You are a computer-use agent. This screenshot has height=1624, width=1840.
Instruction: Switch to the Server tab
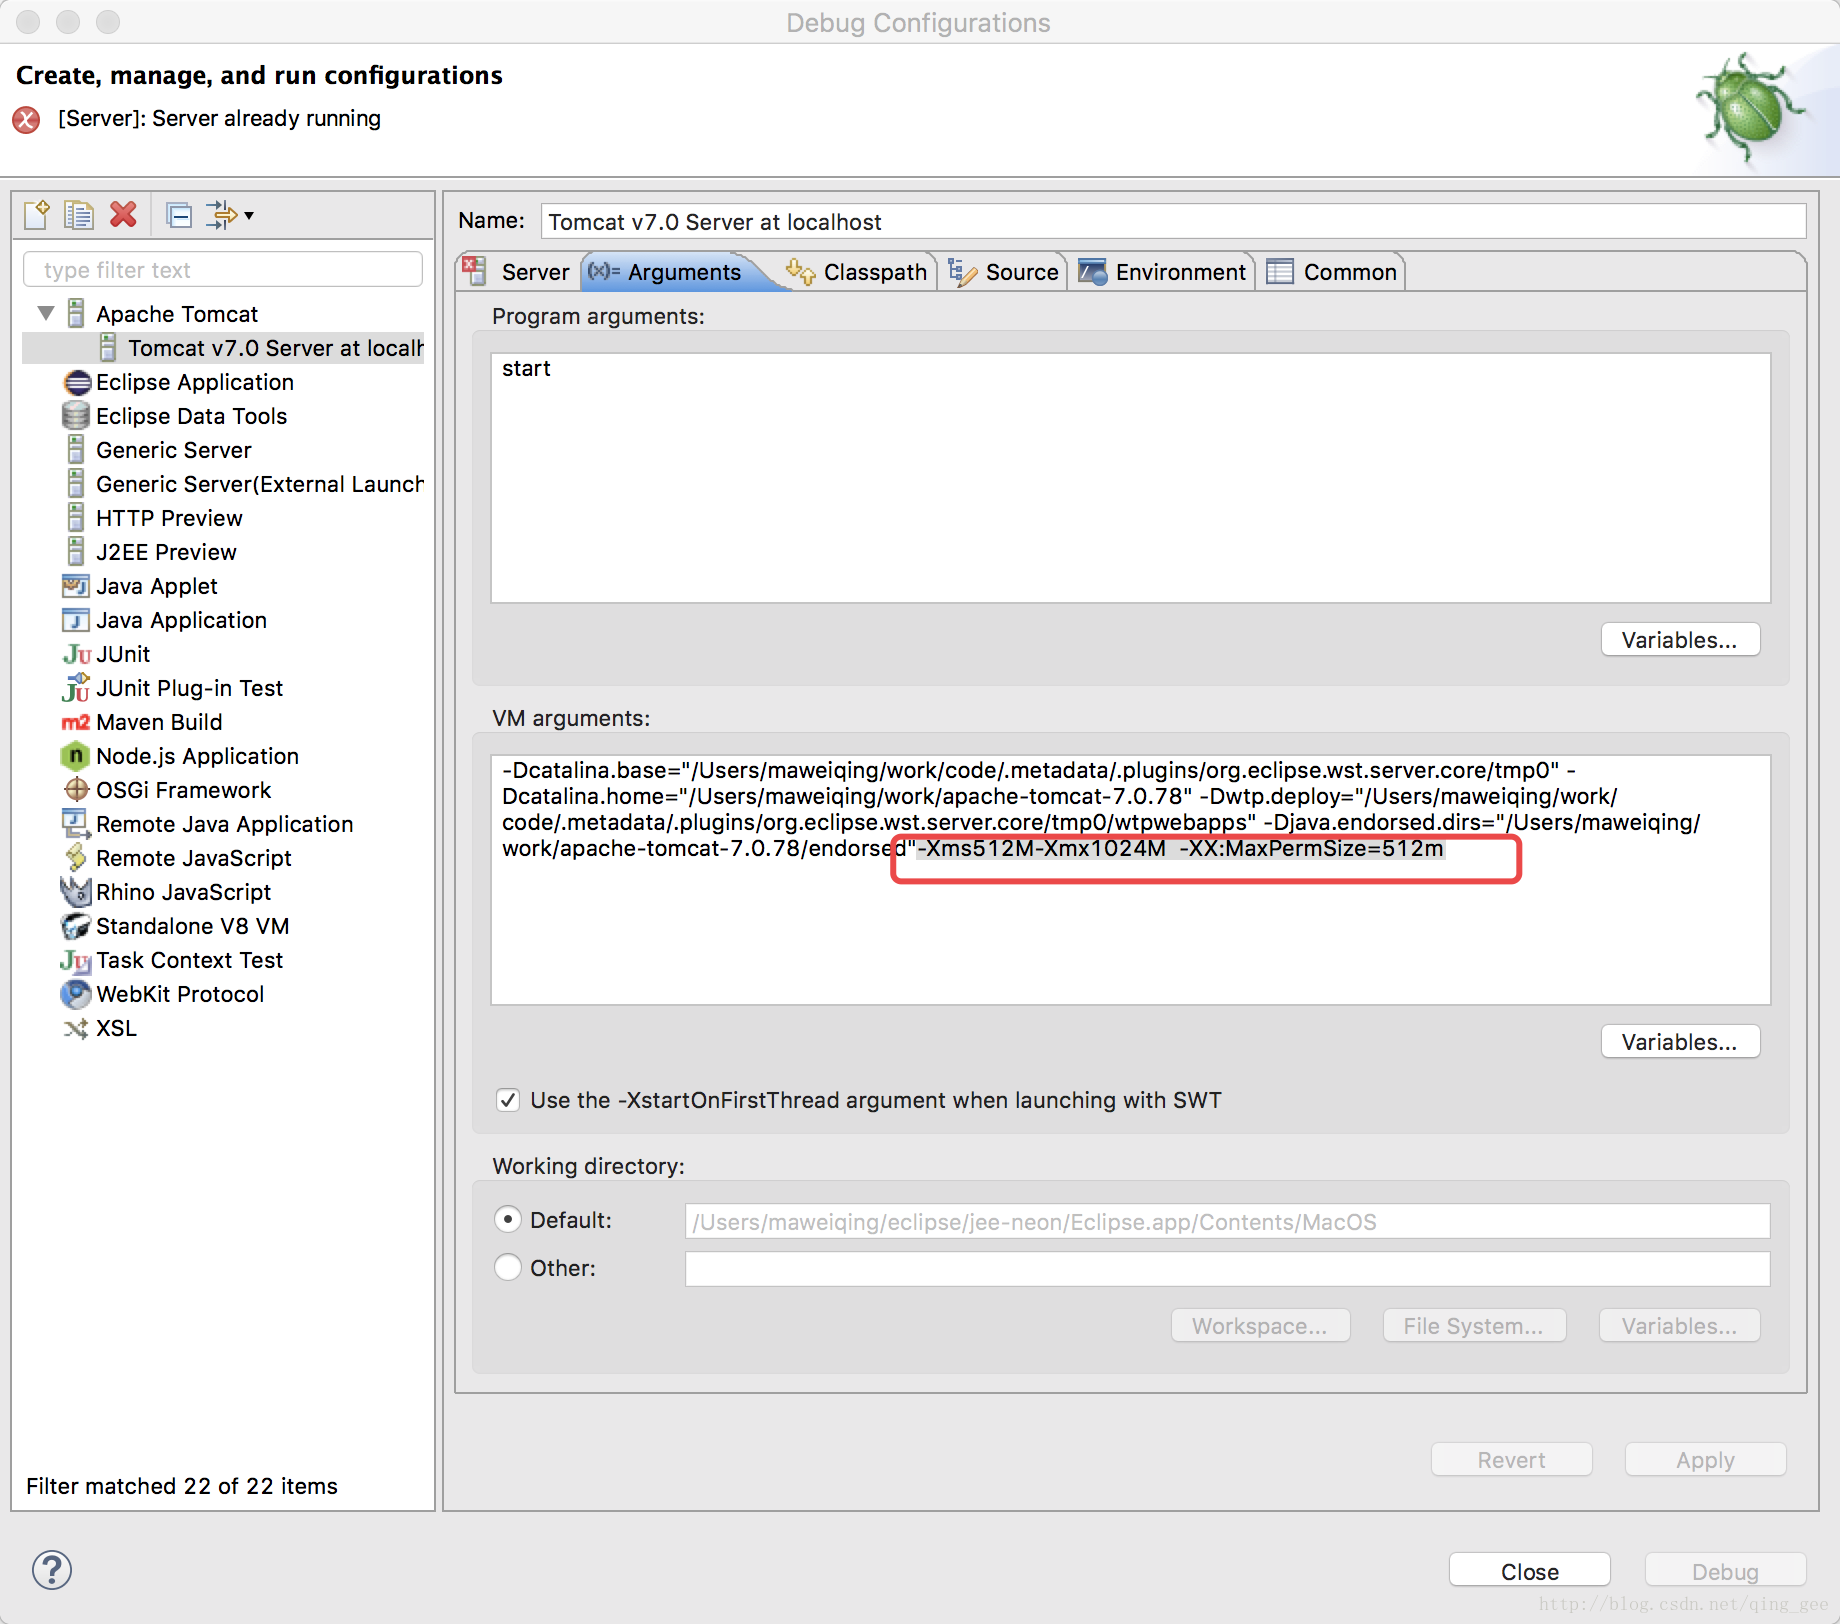(518, 272)
